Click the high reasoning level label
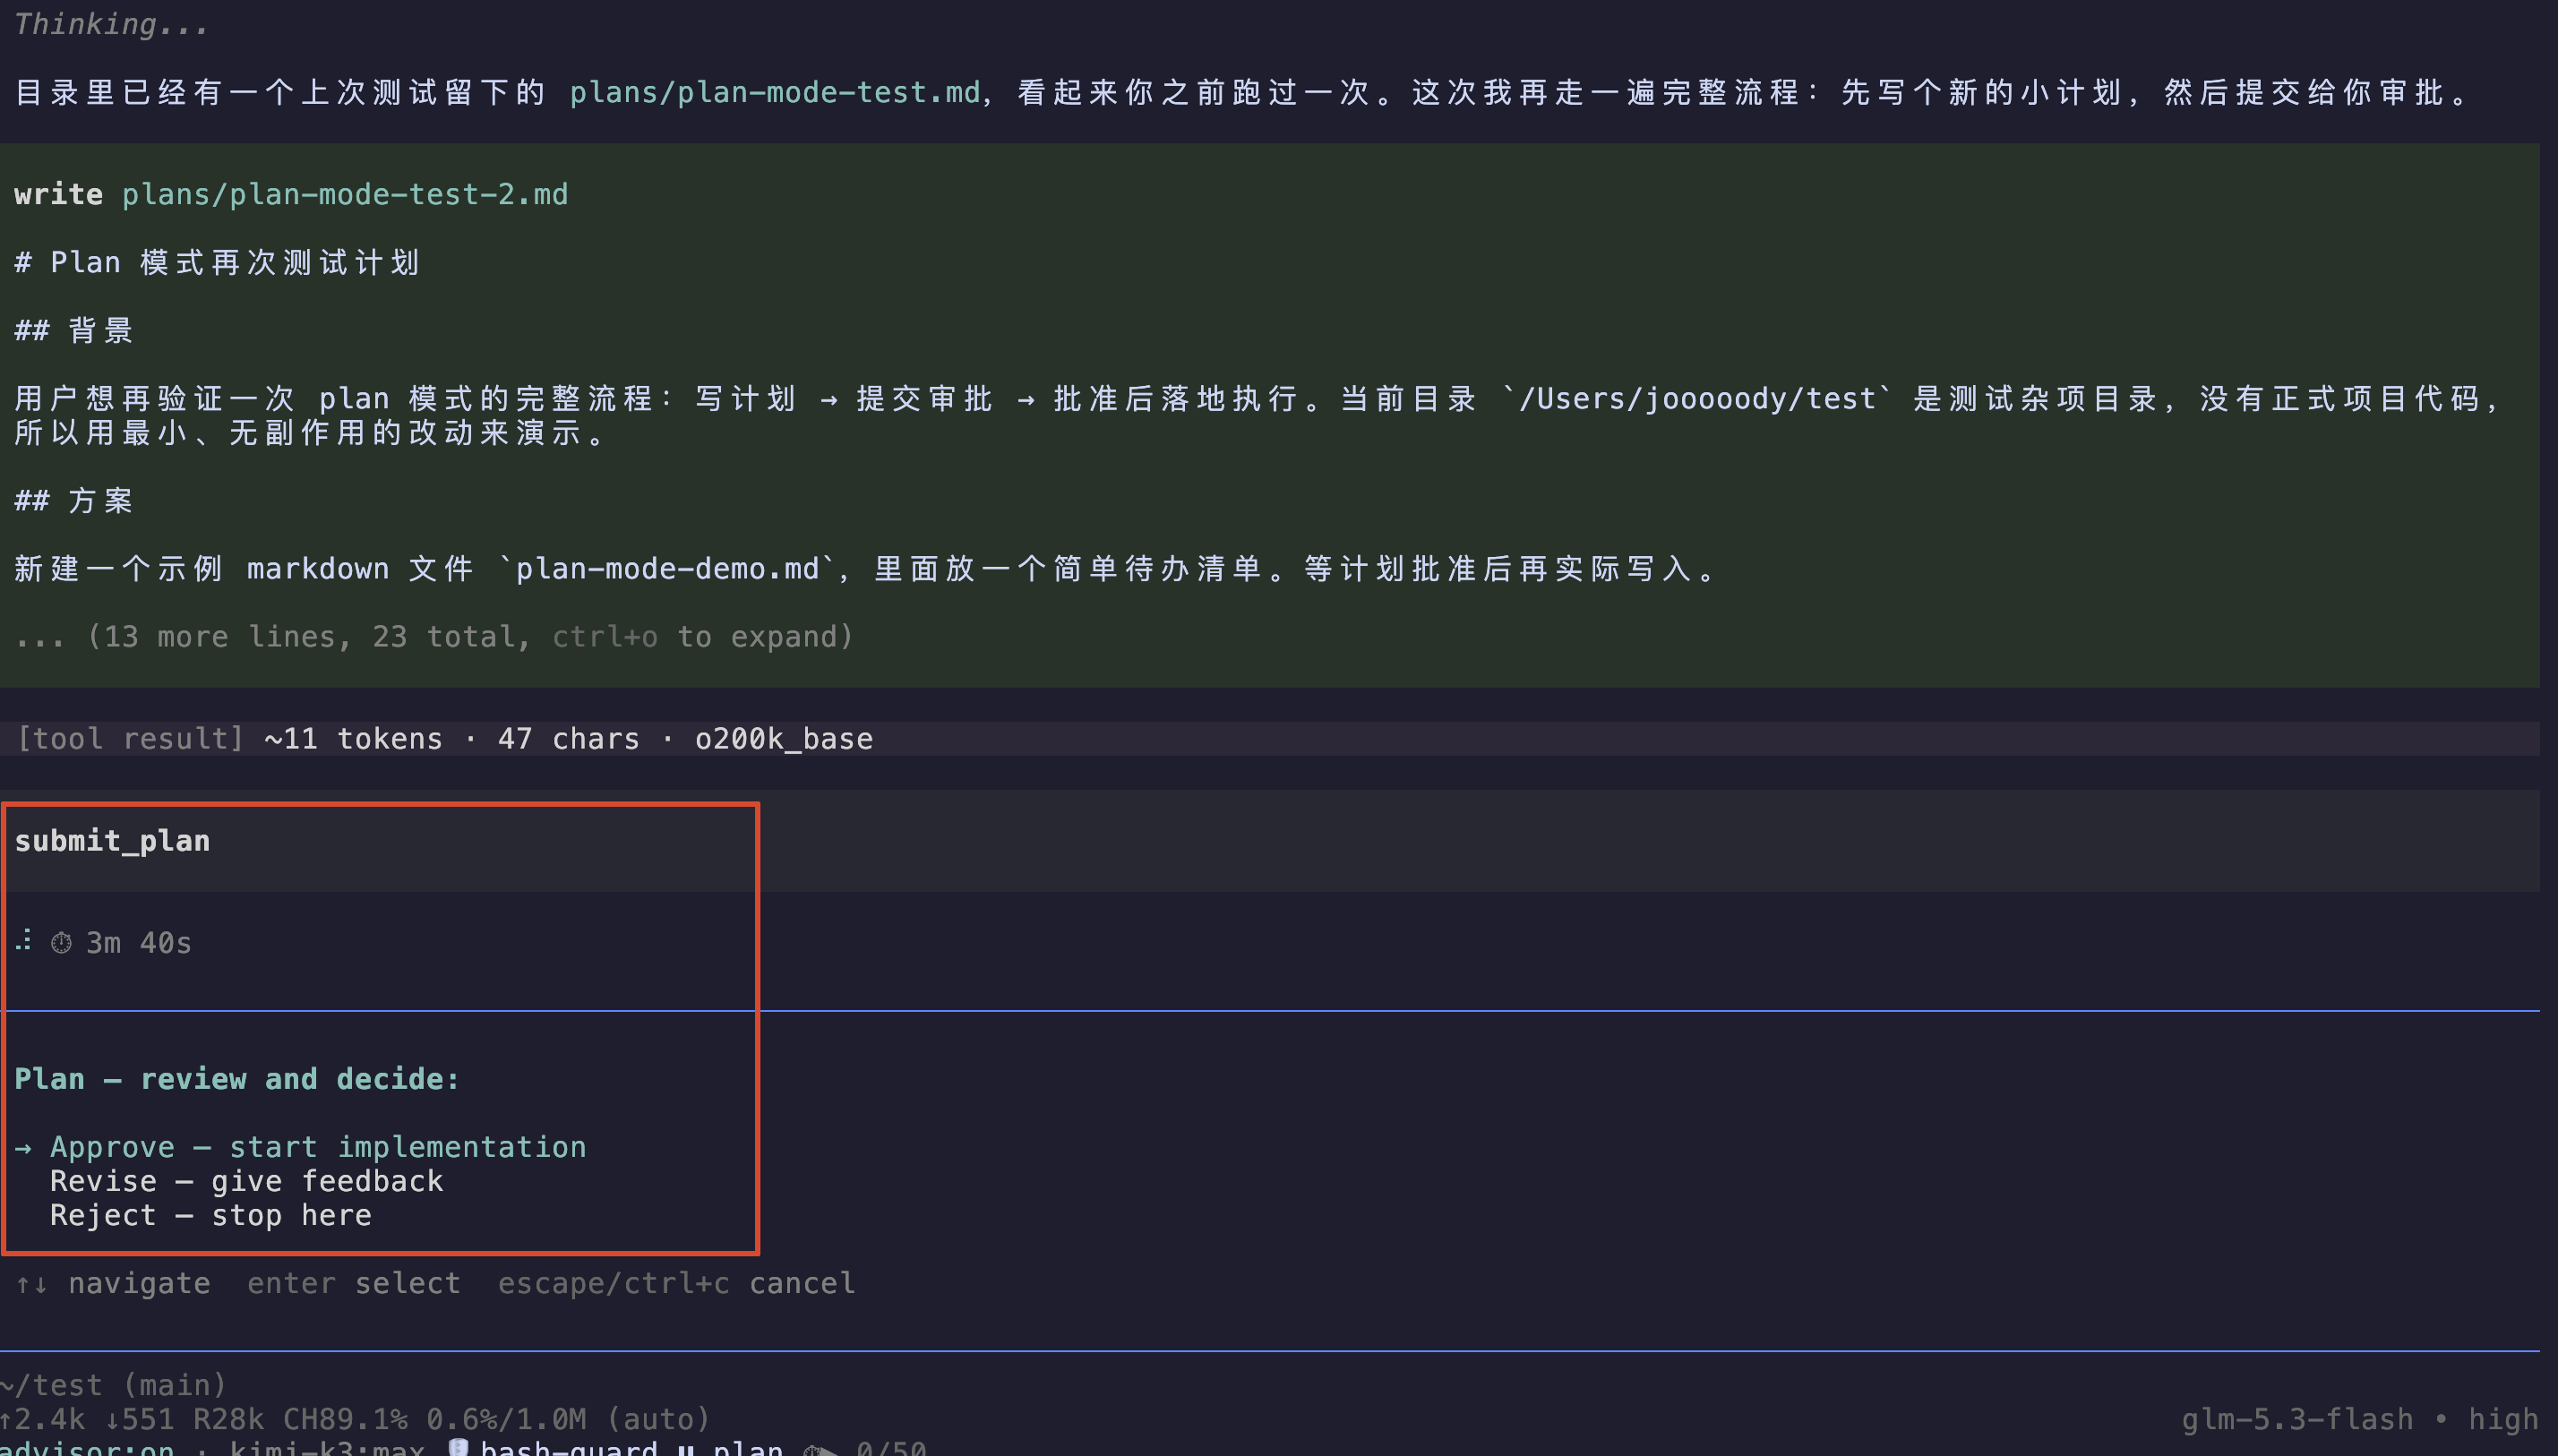 coord(2503,1419)
